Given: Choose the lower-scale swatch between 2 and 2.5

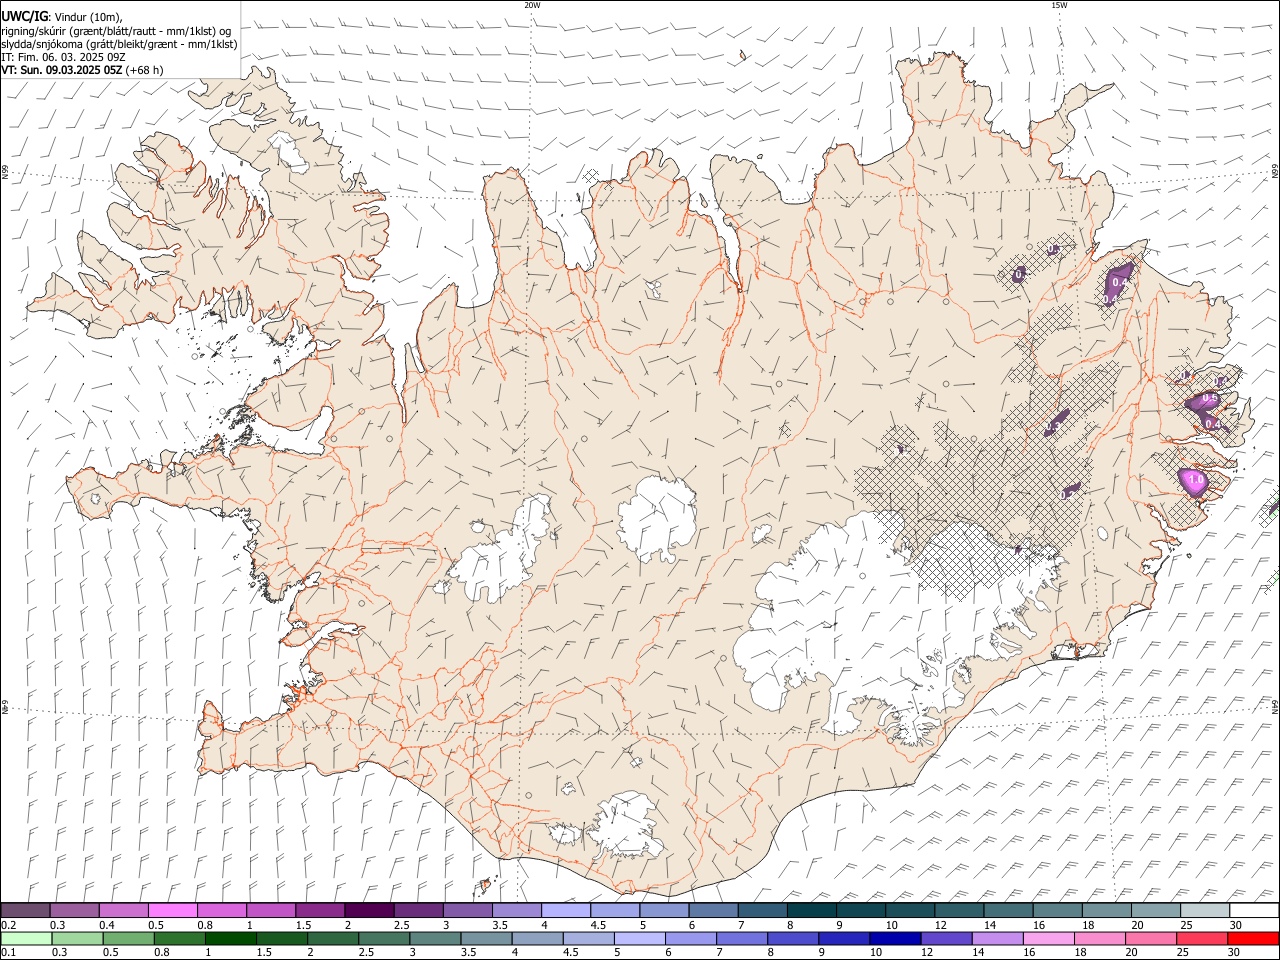Looking at the screenshot, I should [332, 938].
